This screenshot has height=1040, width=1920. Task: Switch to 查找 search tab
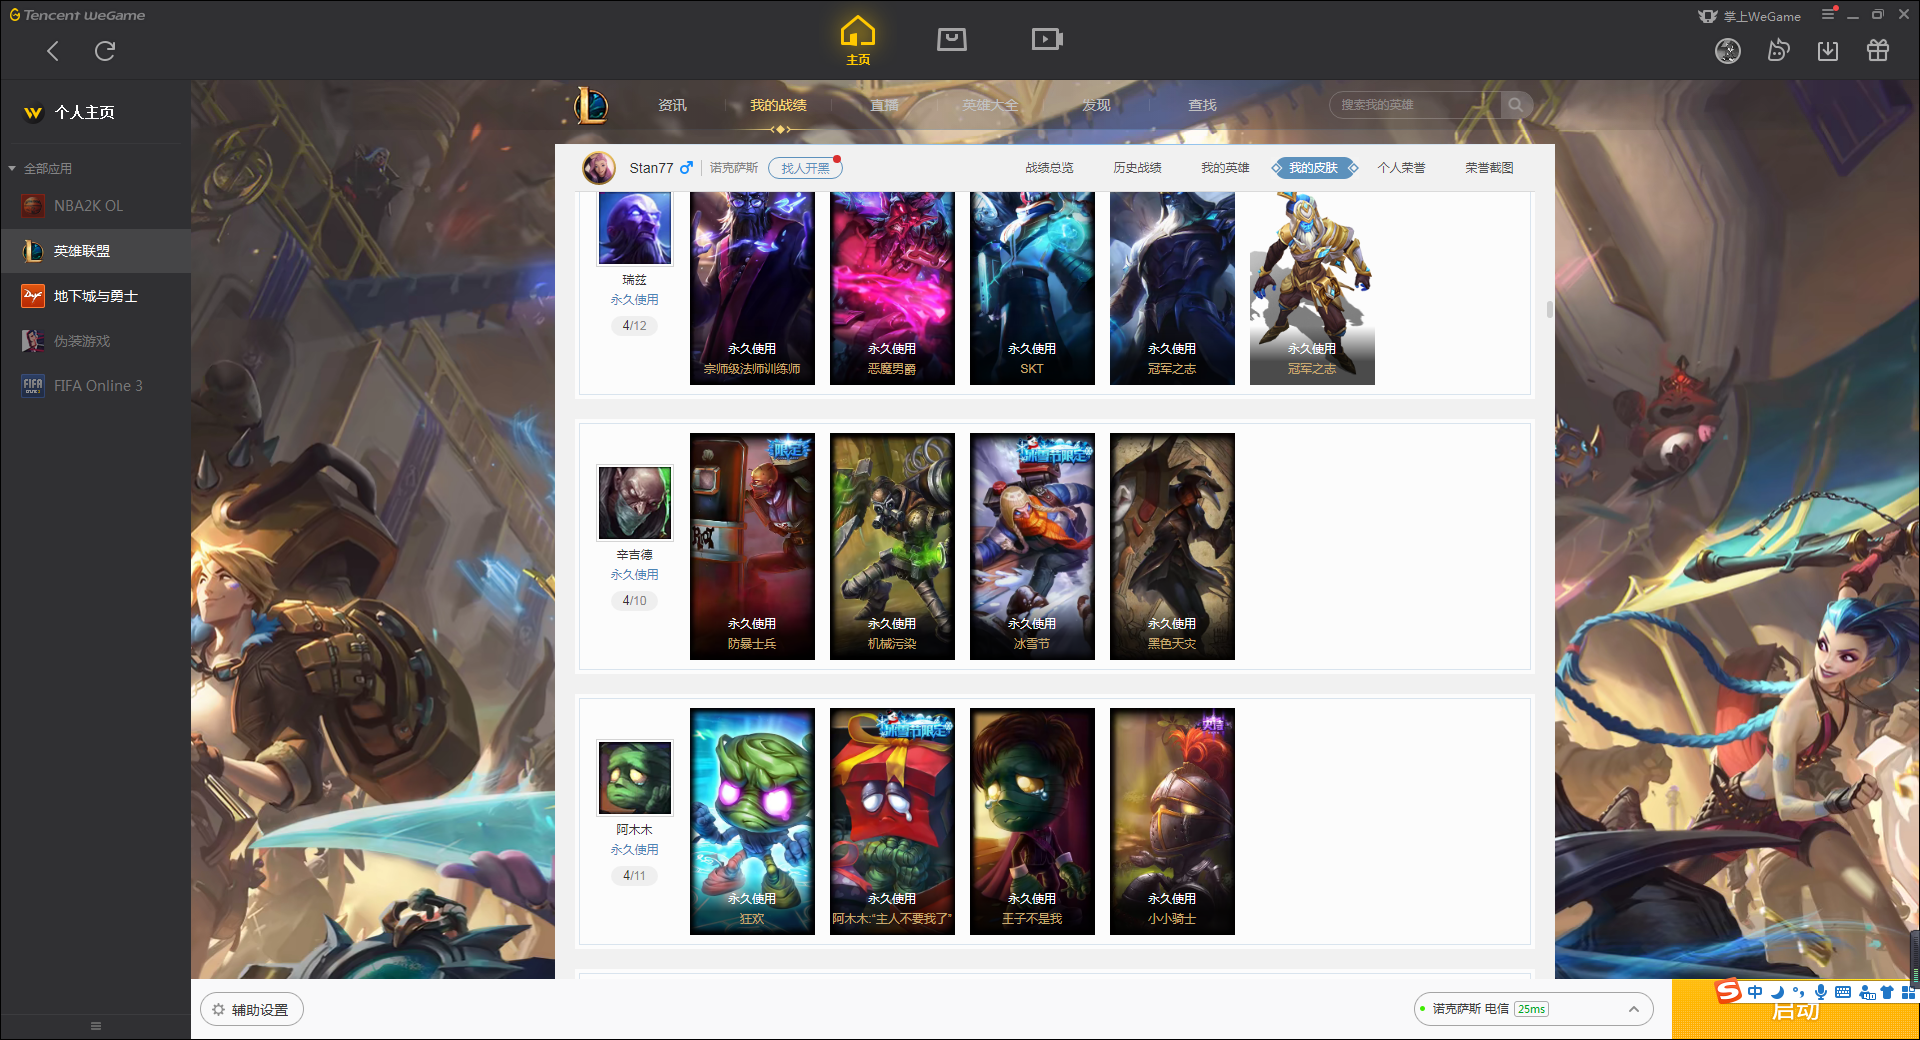pyautogui.click(x=1202, y=105)
